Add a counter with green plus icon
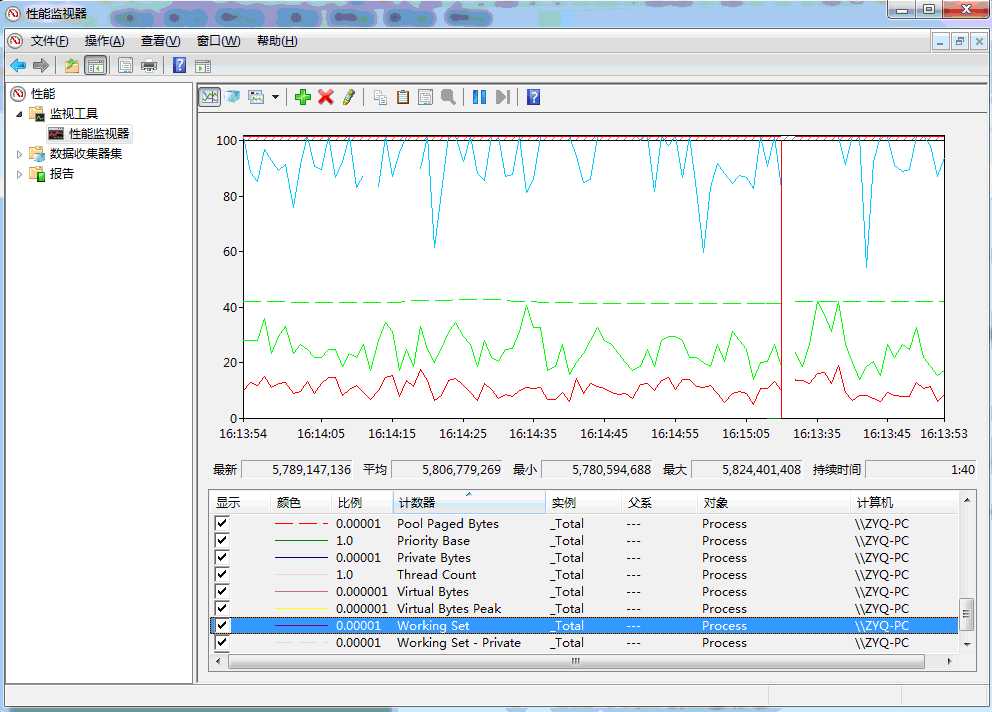This screenshot has height=712, width=992. 303,97
